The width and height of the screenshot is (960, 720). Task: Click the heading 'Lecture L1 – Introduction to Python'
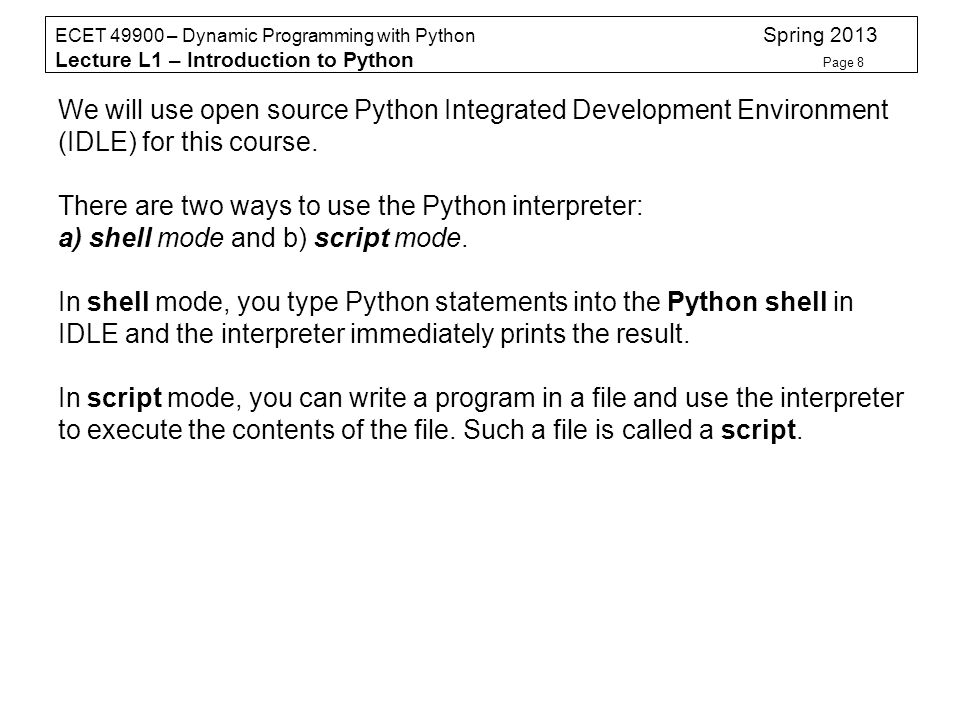[234, 60]
